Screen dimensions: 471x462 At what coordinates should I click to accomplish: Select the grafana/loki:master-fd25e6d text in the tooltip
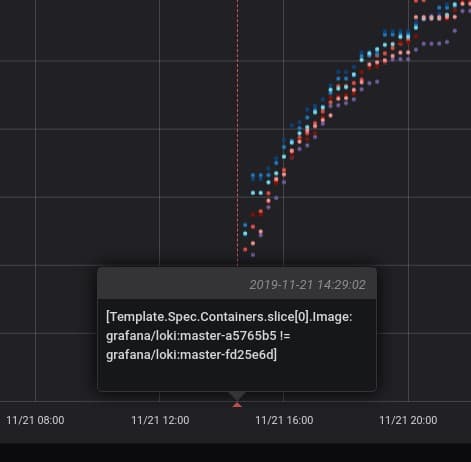coord(190,355)
